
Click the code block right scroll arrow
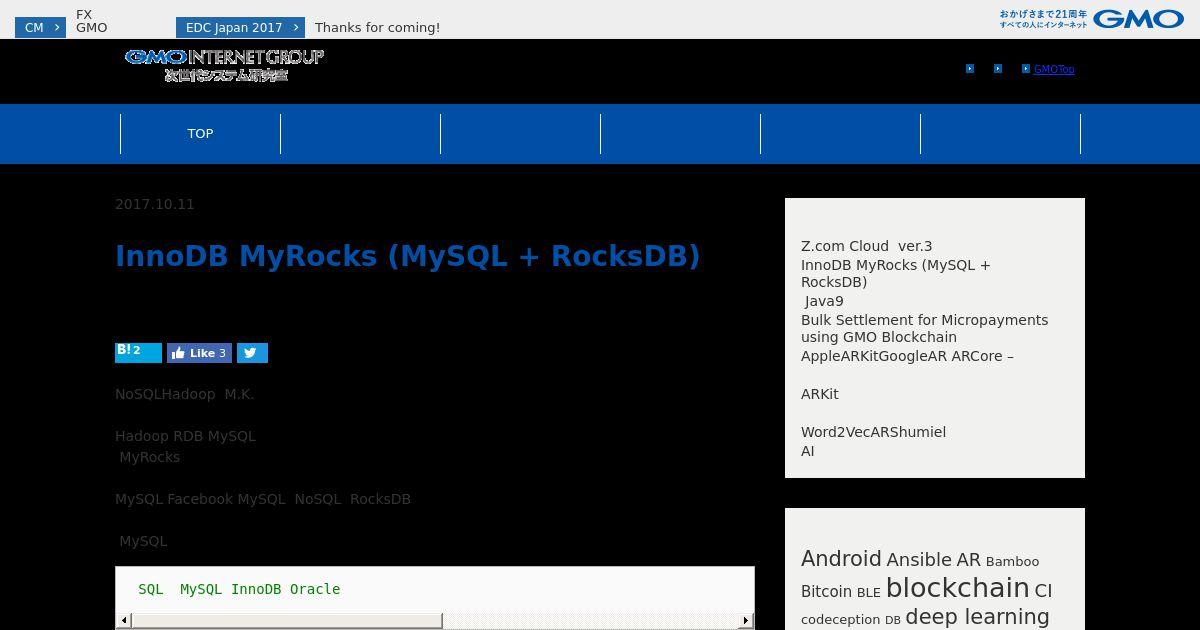[746, 621]
